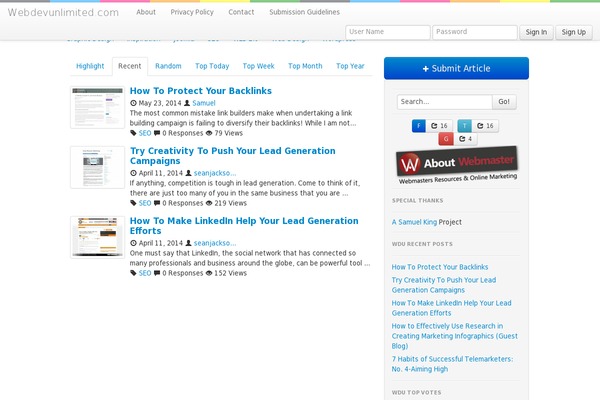Click the May 23, 2014 date

pos(160,103)
